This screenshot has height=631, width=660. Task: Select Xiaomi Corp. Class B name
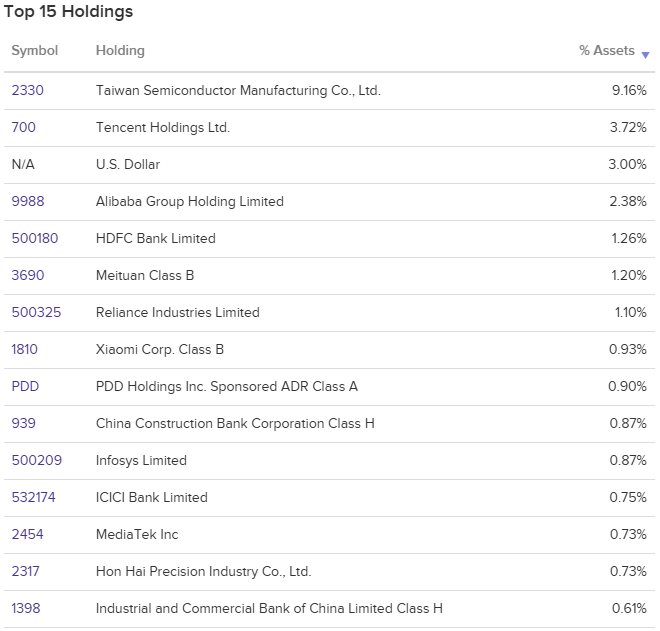pyautogui.click(x=160, y=349)
